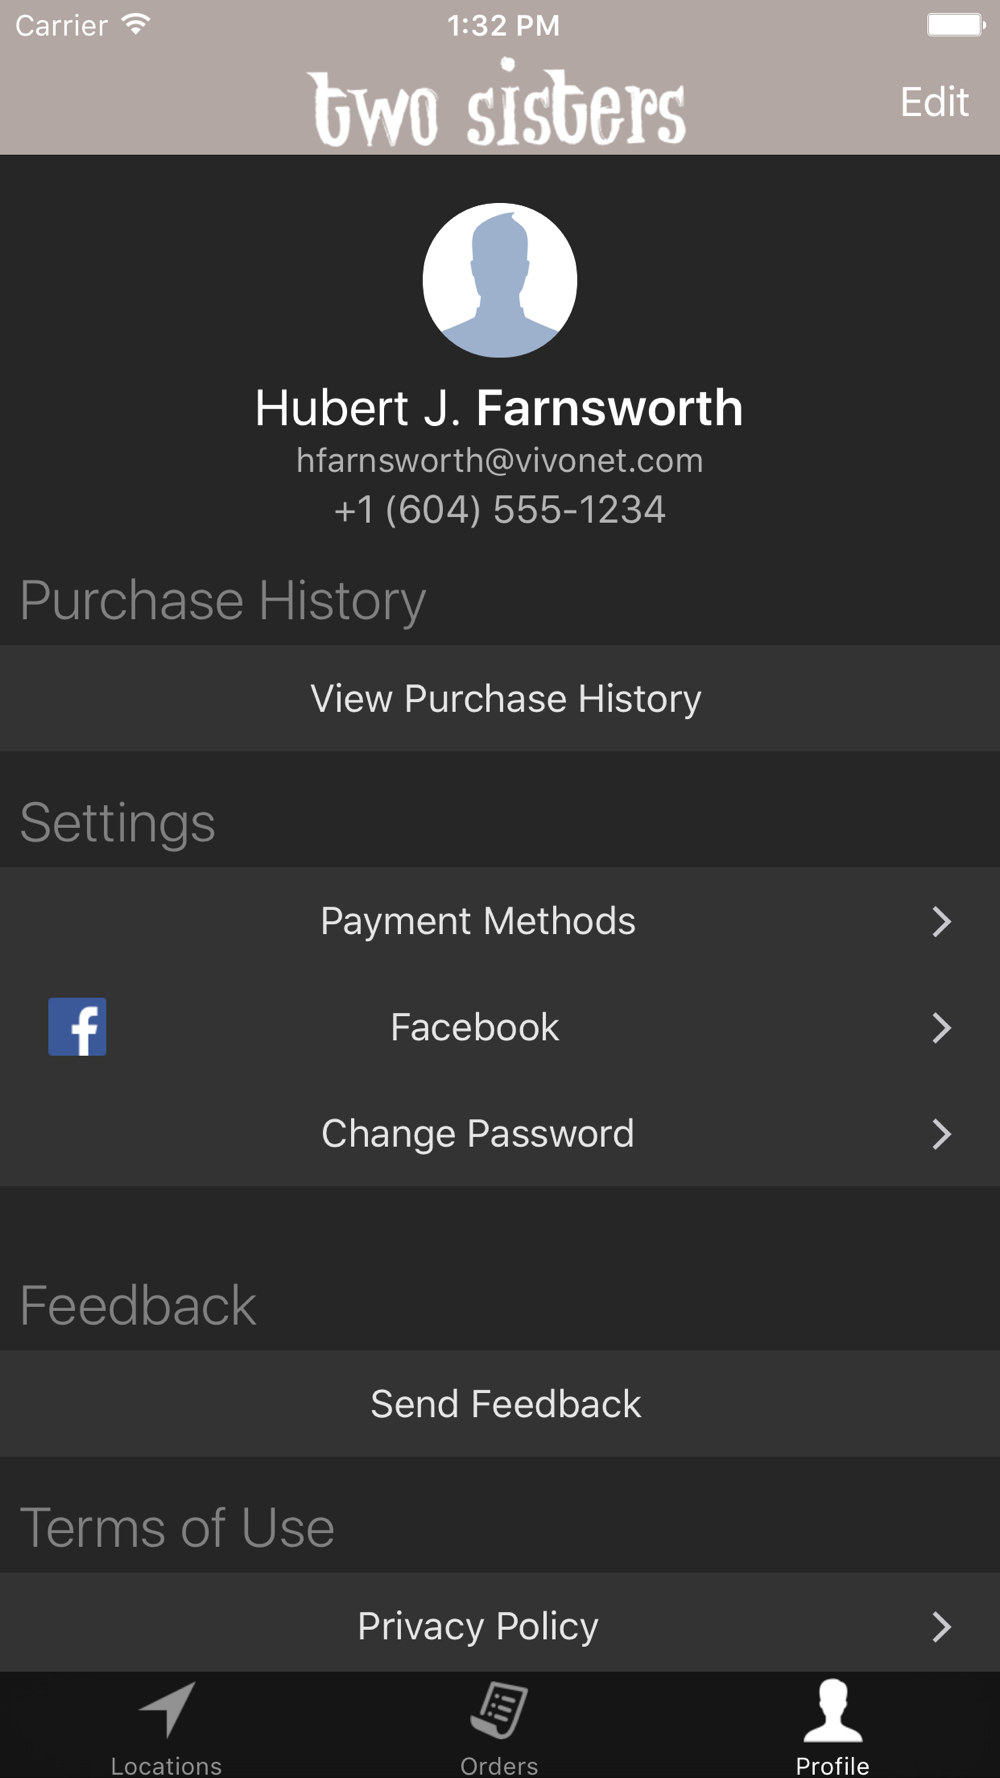Image resolution: width=1000 pixels, height=1778 pixels.
Task: Click the Edit button
Action: pos(934,102)
